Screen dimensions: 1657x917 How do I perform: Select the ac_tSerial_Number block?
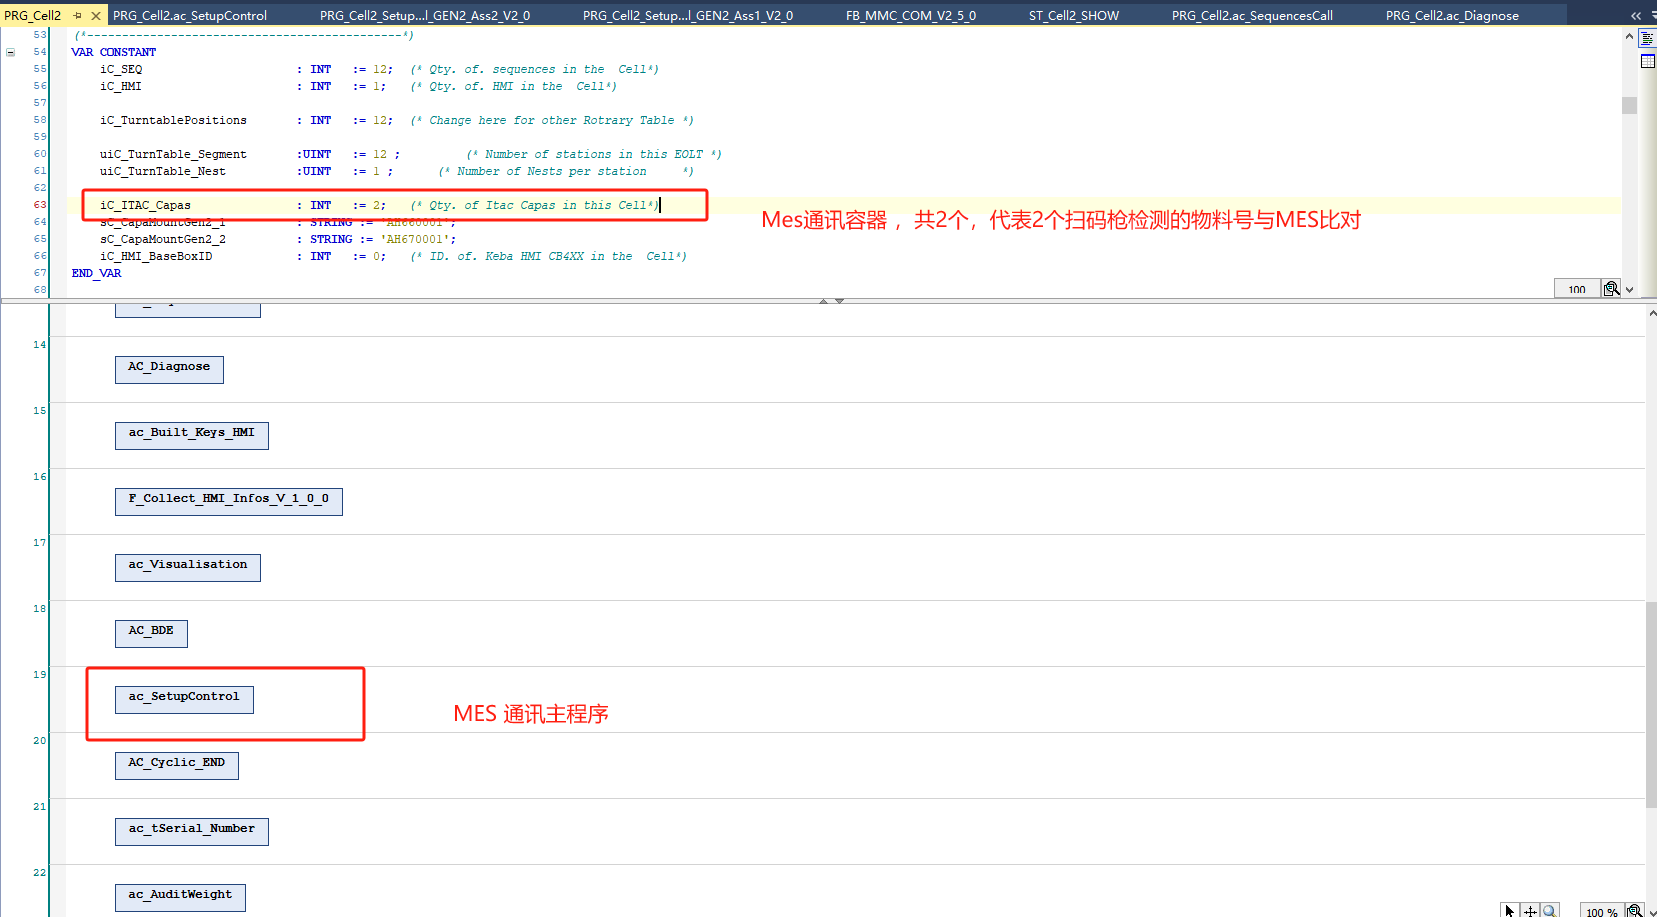point(191,831)
